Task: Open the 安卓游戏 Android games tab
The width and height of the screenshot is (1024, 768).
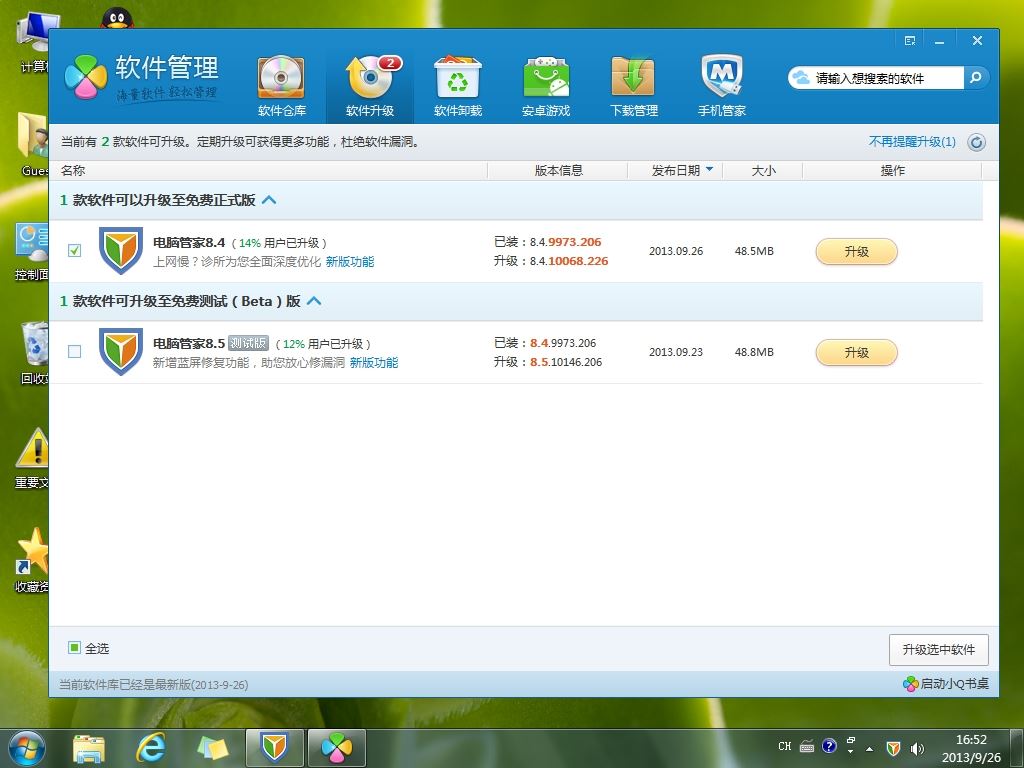Action: click(x=546, y=87)
